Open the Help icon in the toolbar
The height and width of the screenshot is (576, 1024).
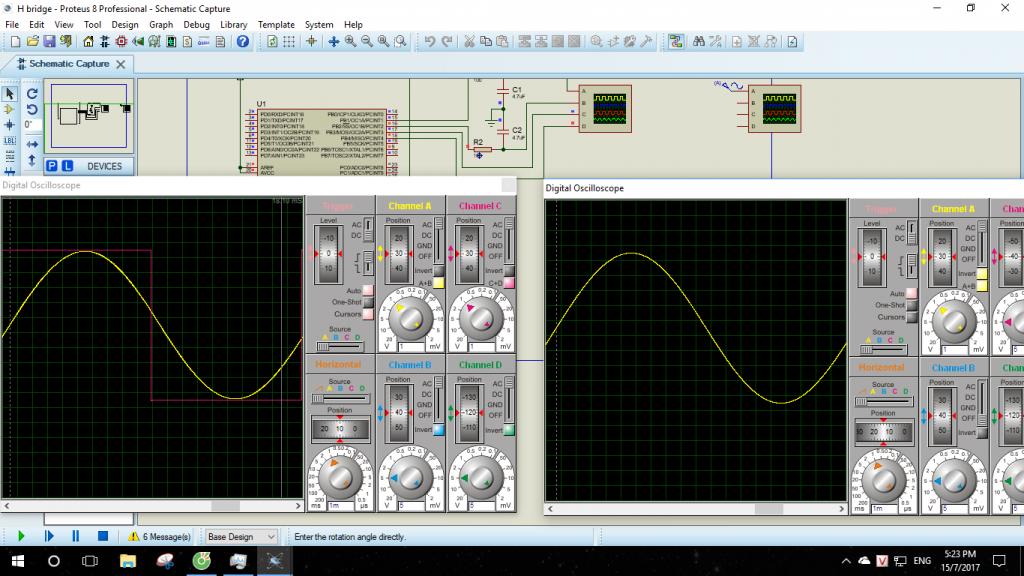243,42
